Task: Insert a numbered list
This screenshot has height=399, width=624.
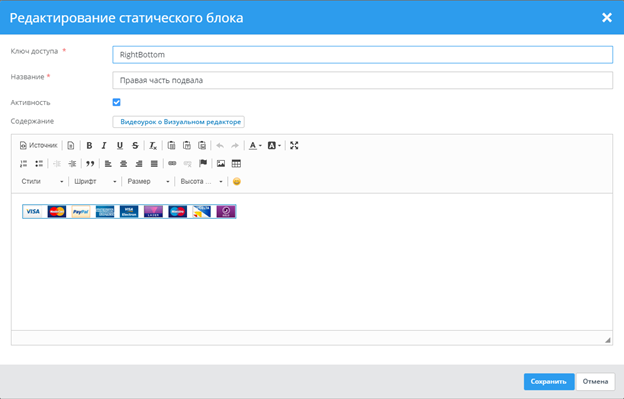Action: tap(23, 163)
